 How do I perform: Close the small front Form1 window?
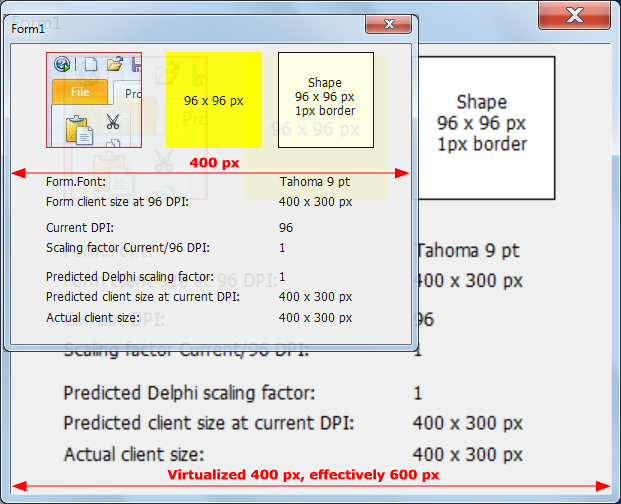point(389,24)
